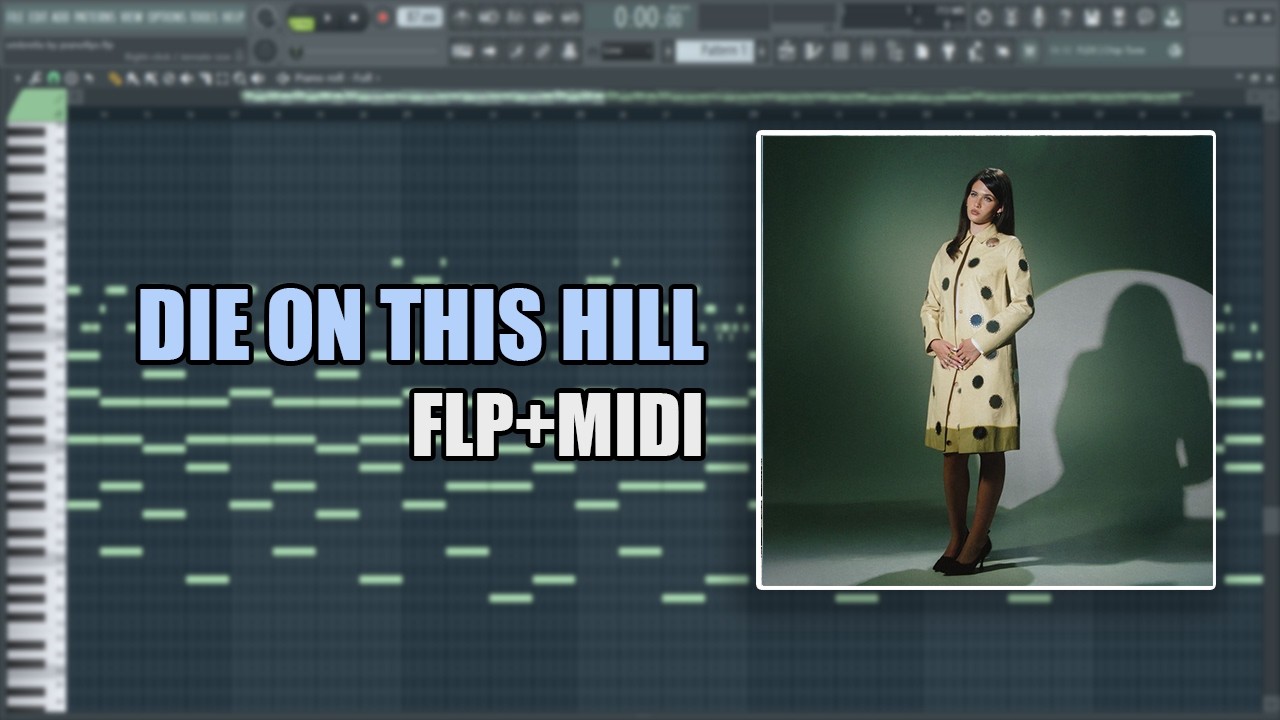Open the piano roll menu arrow
The image size is (1280, 720).
click(18, 78)
